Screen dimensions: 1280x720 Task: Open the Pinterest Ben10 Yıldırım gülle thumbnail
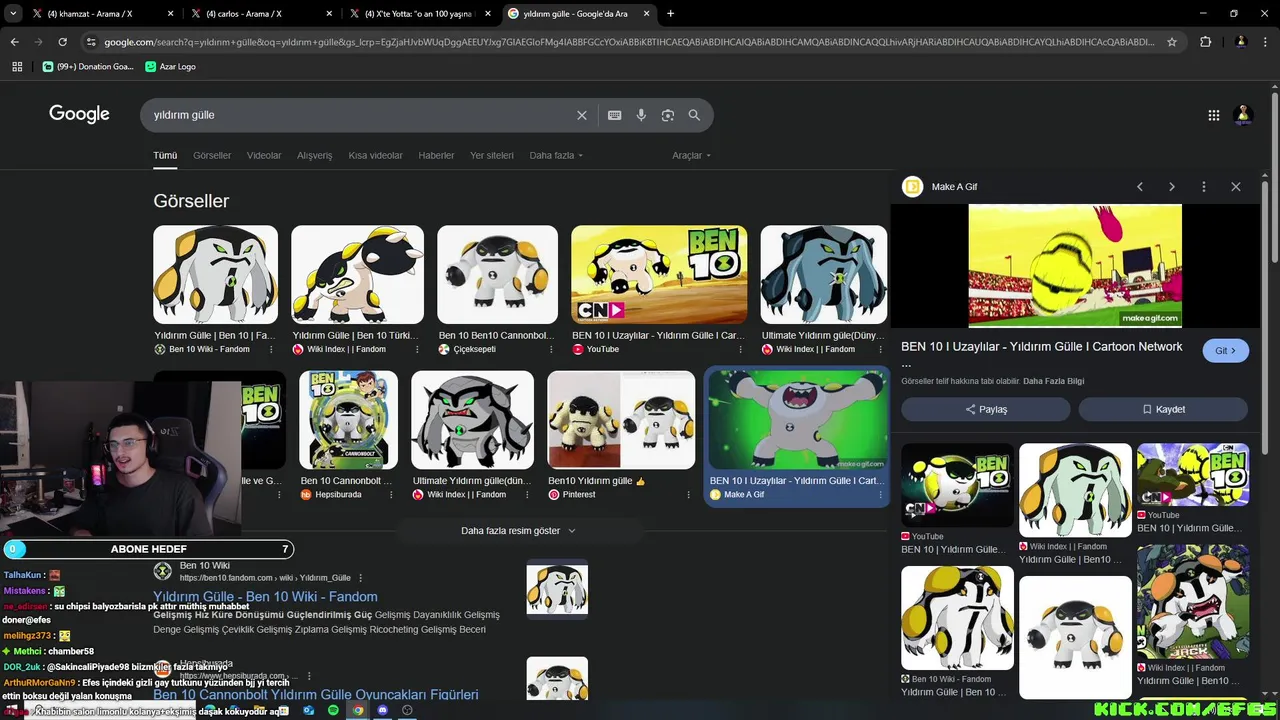tap(621, 420)
